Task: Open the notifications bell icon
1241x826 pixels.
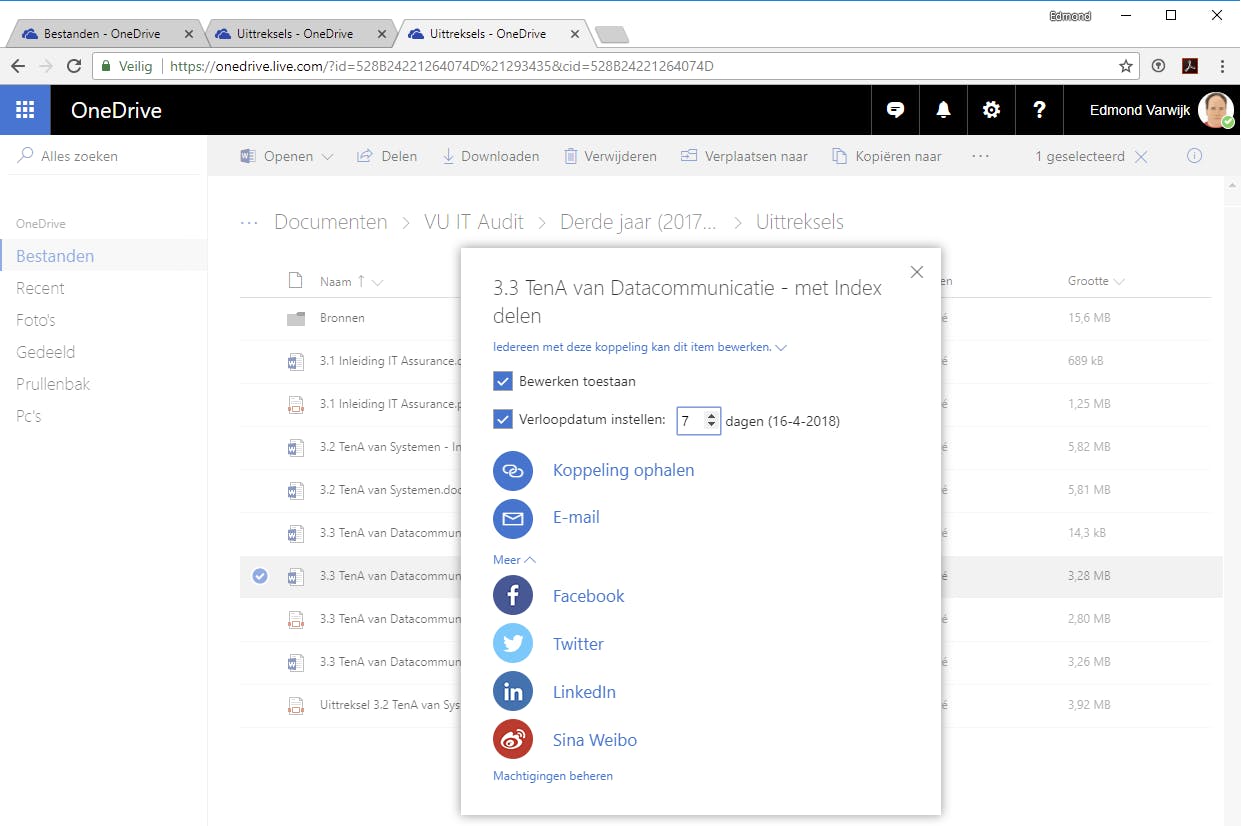Action: pyautogui.click(x=943, y=110)
